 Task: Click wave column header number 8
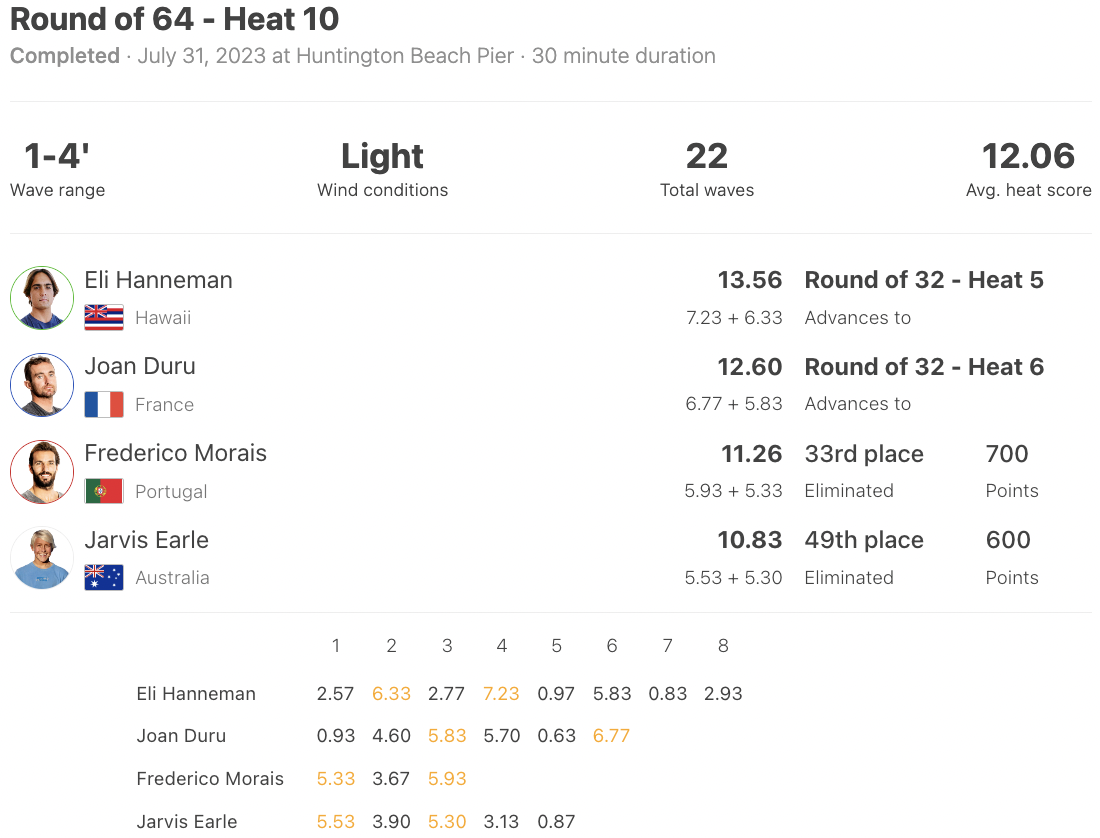pyautogui.click(x=723, y=646)
